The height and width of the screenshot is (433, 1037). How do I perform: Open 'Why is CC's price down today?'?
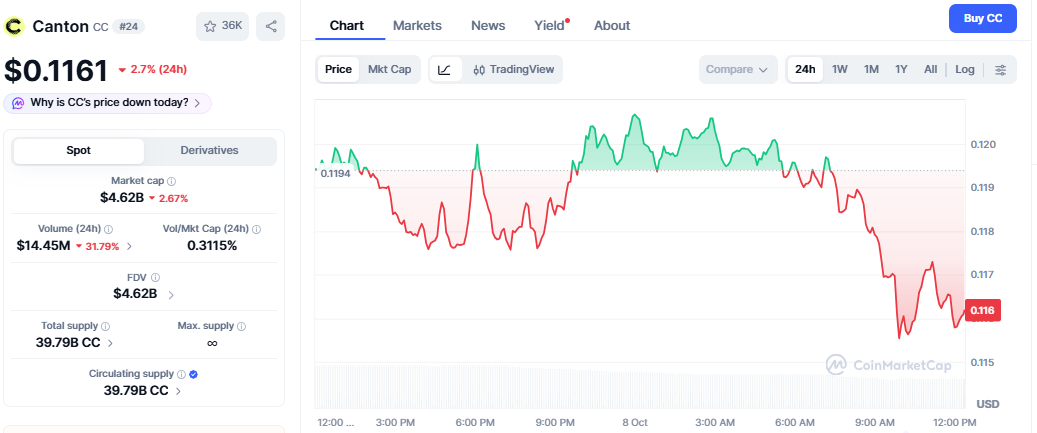pos(107,103)
